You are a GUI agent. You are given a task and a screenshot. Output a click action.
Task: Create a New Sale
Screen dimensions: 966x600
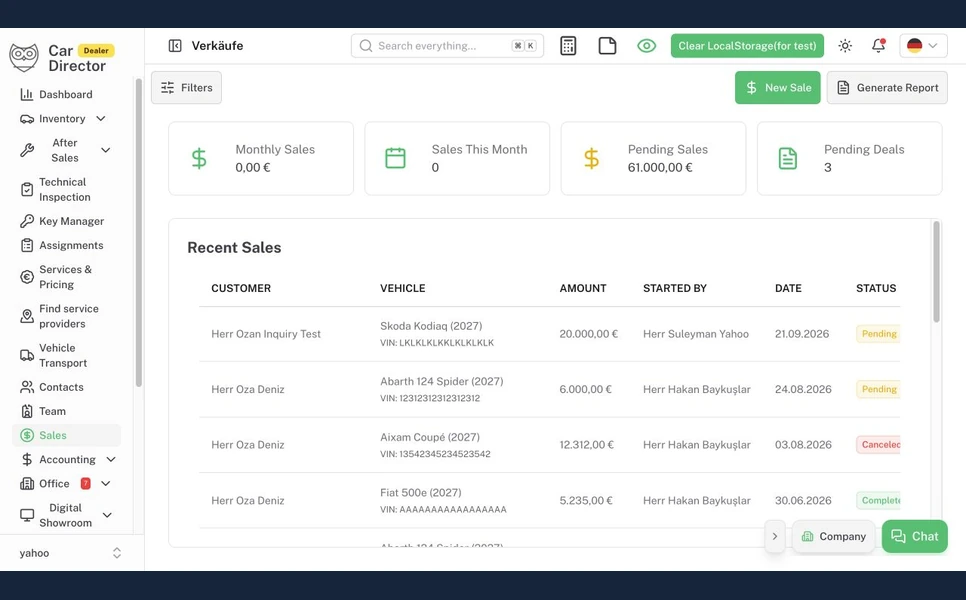[777, 87]
